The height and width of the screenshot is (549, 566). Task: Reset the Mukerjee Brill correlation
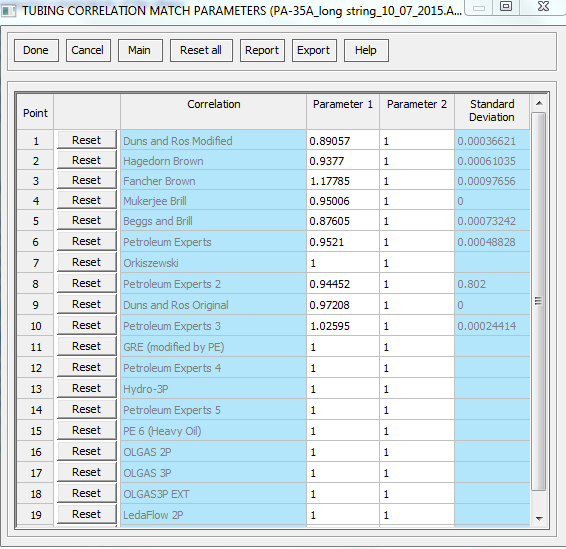(87, 200)
